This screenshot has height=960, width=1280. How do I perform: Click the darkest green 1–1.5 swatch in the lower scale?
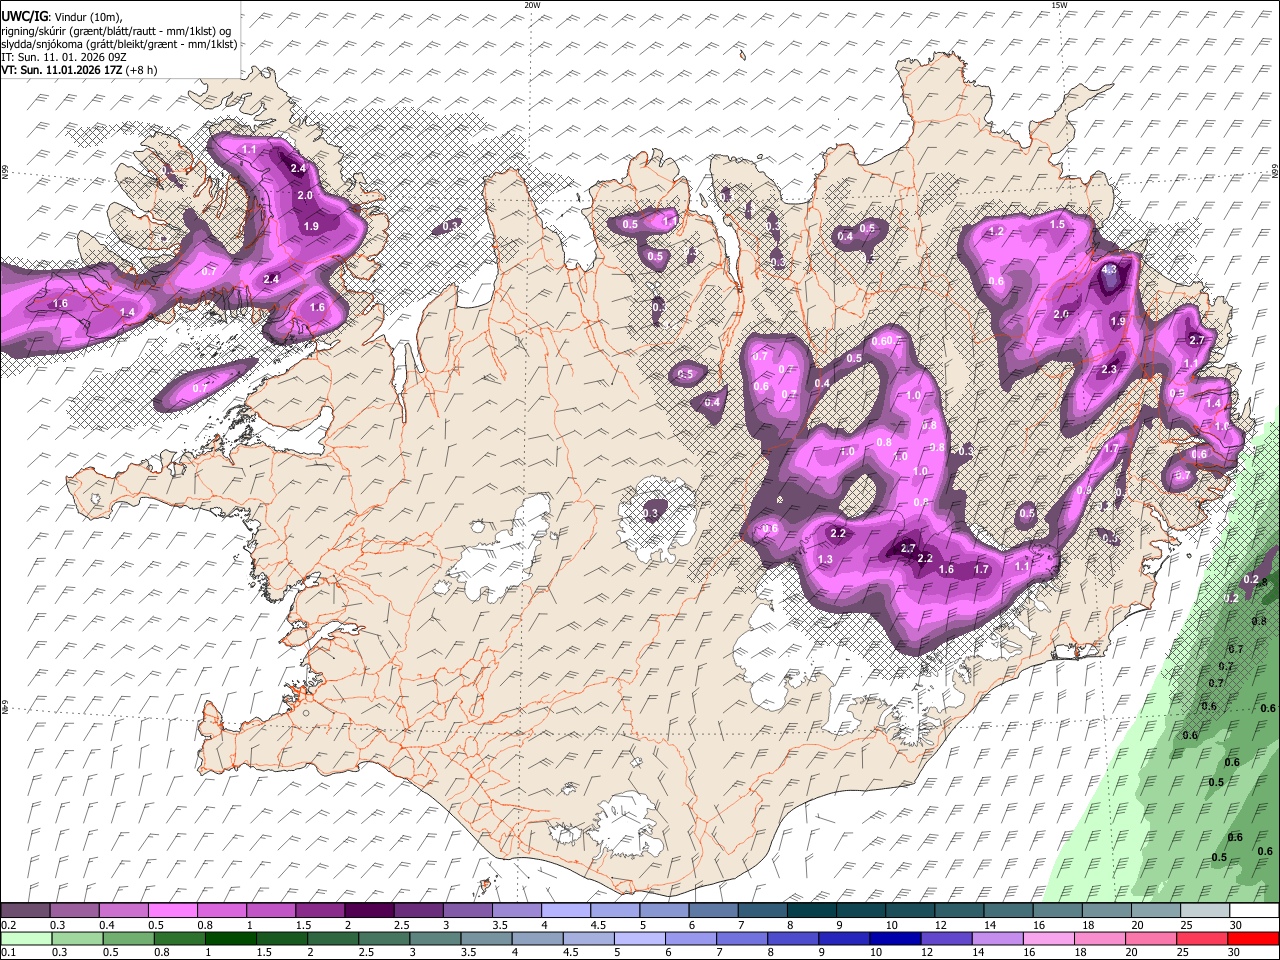click(230, 939)
